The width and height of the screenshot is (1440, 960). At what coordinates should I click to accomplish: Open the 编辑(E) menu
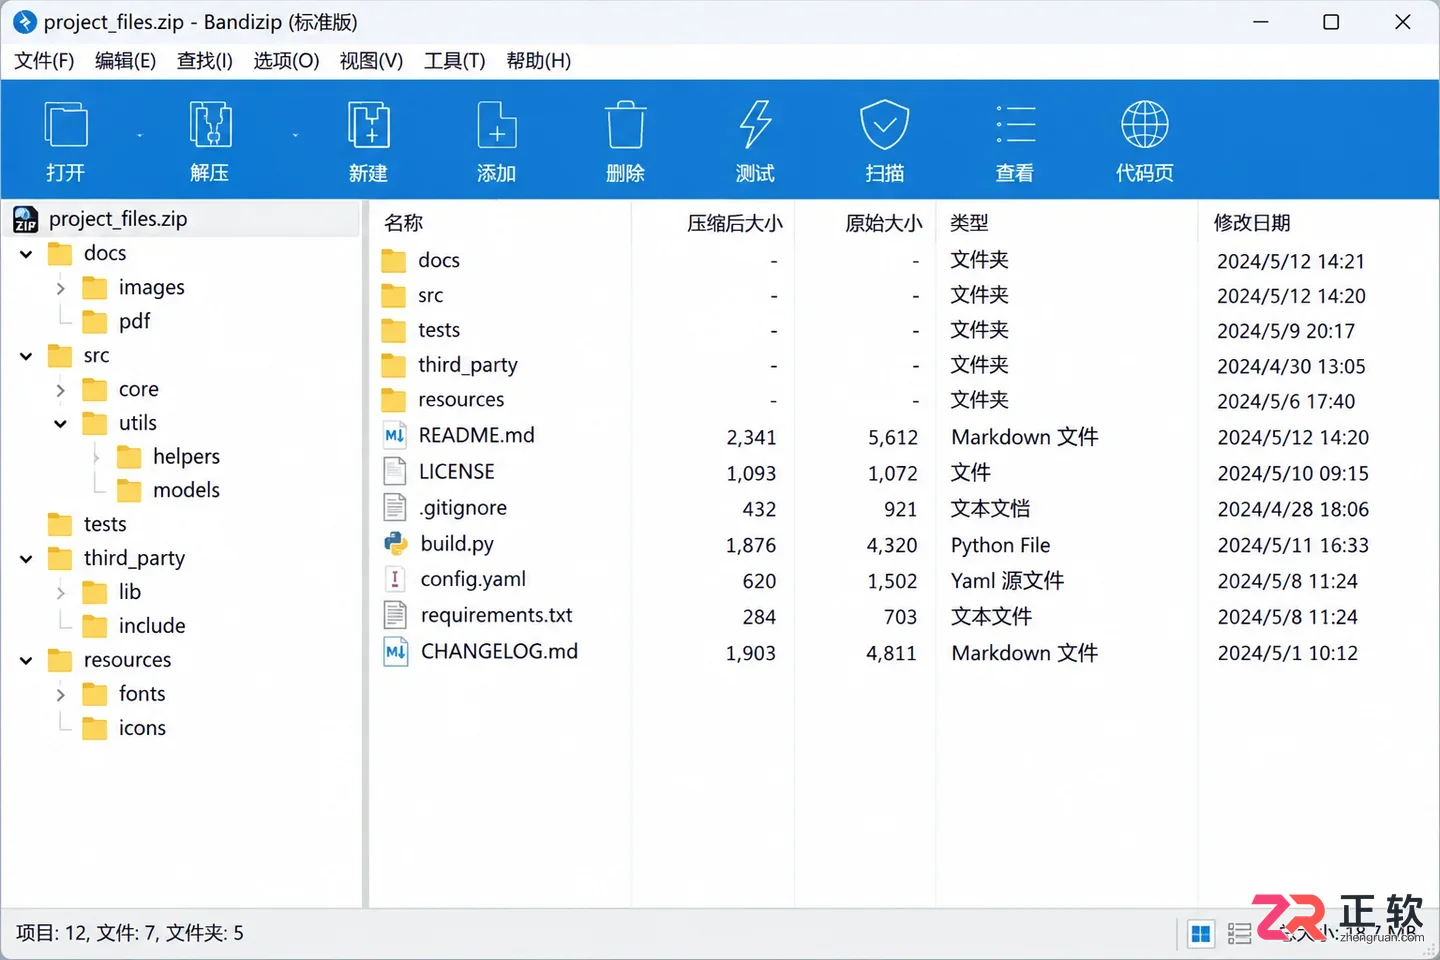[125, 61]
